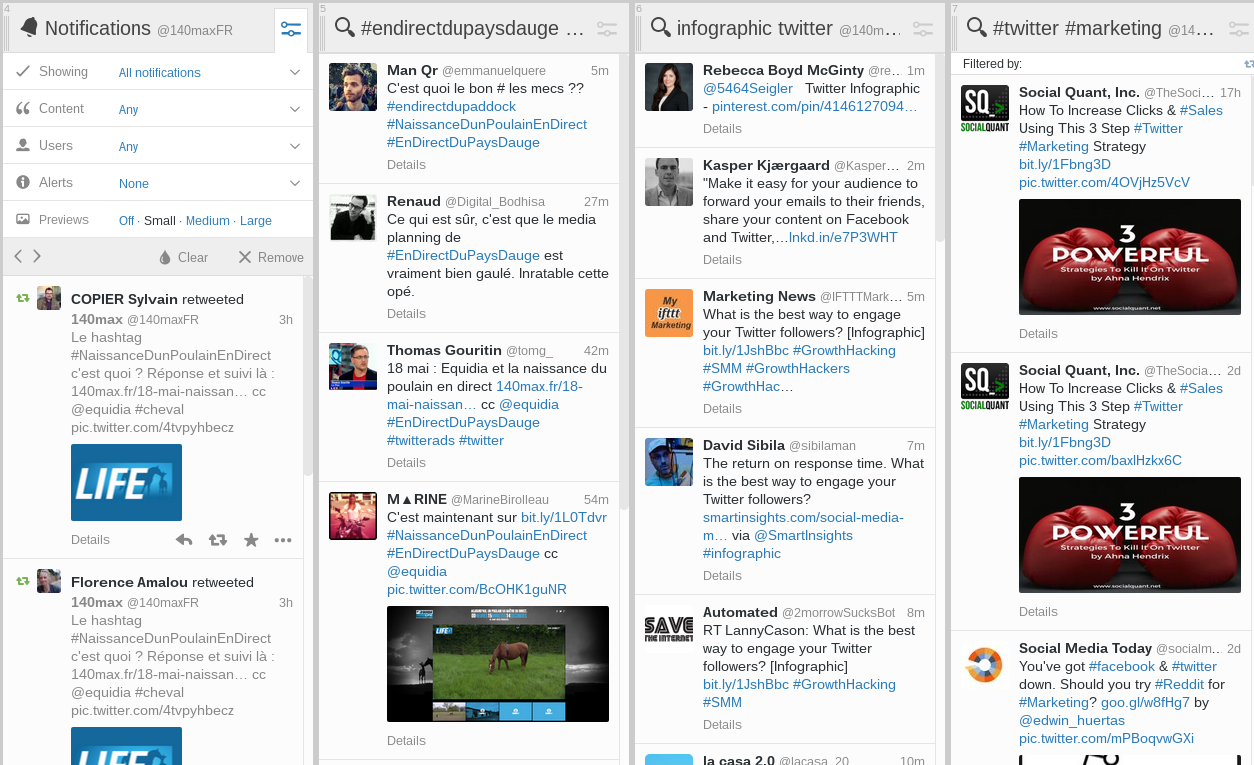Image resolution: width=1254 pixels, height=765 pixels.
Task: Click the infographic twitter column scrollbar
Action: pyautogui.click(x=940, y=150)
